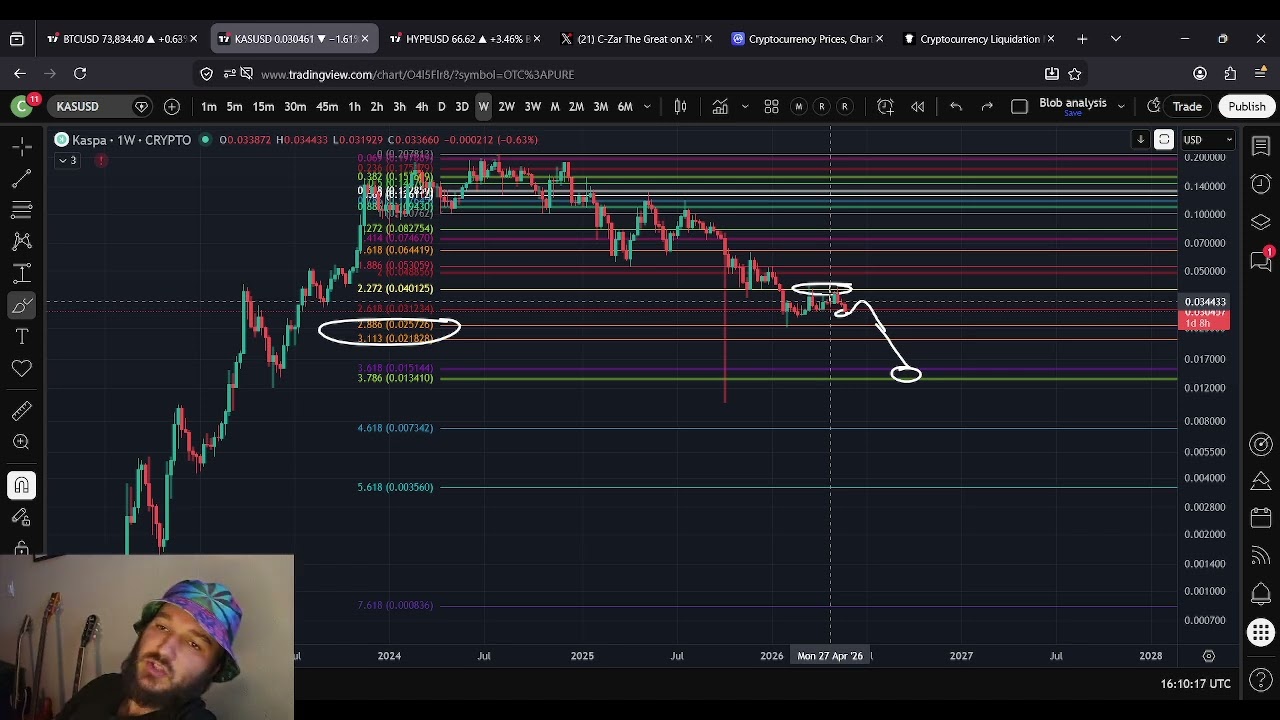Image resolution: width=1280 pixels, height=720 pixels.
Task: Open the layout setup square icon
Action: click(1019, 106)
